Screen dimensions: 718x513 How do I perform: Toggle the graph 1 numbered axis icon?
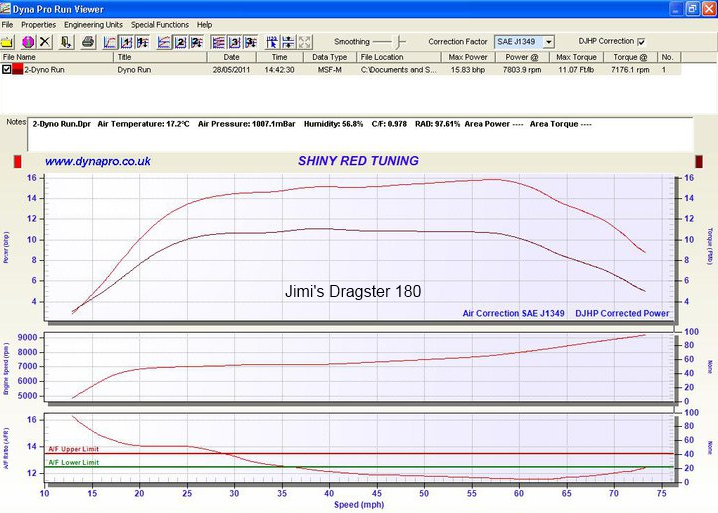pyautogui.click(x=126, y=42)
